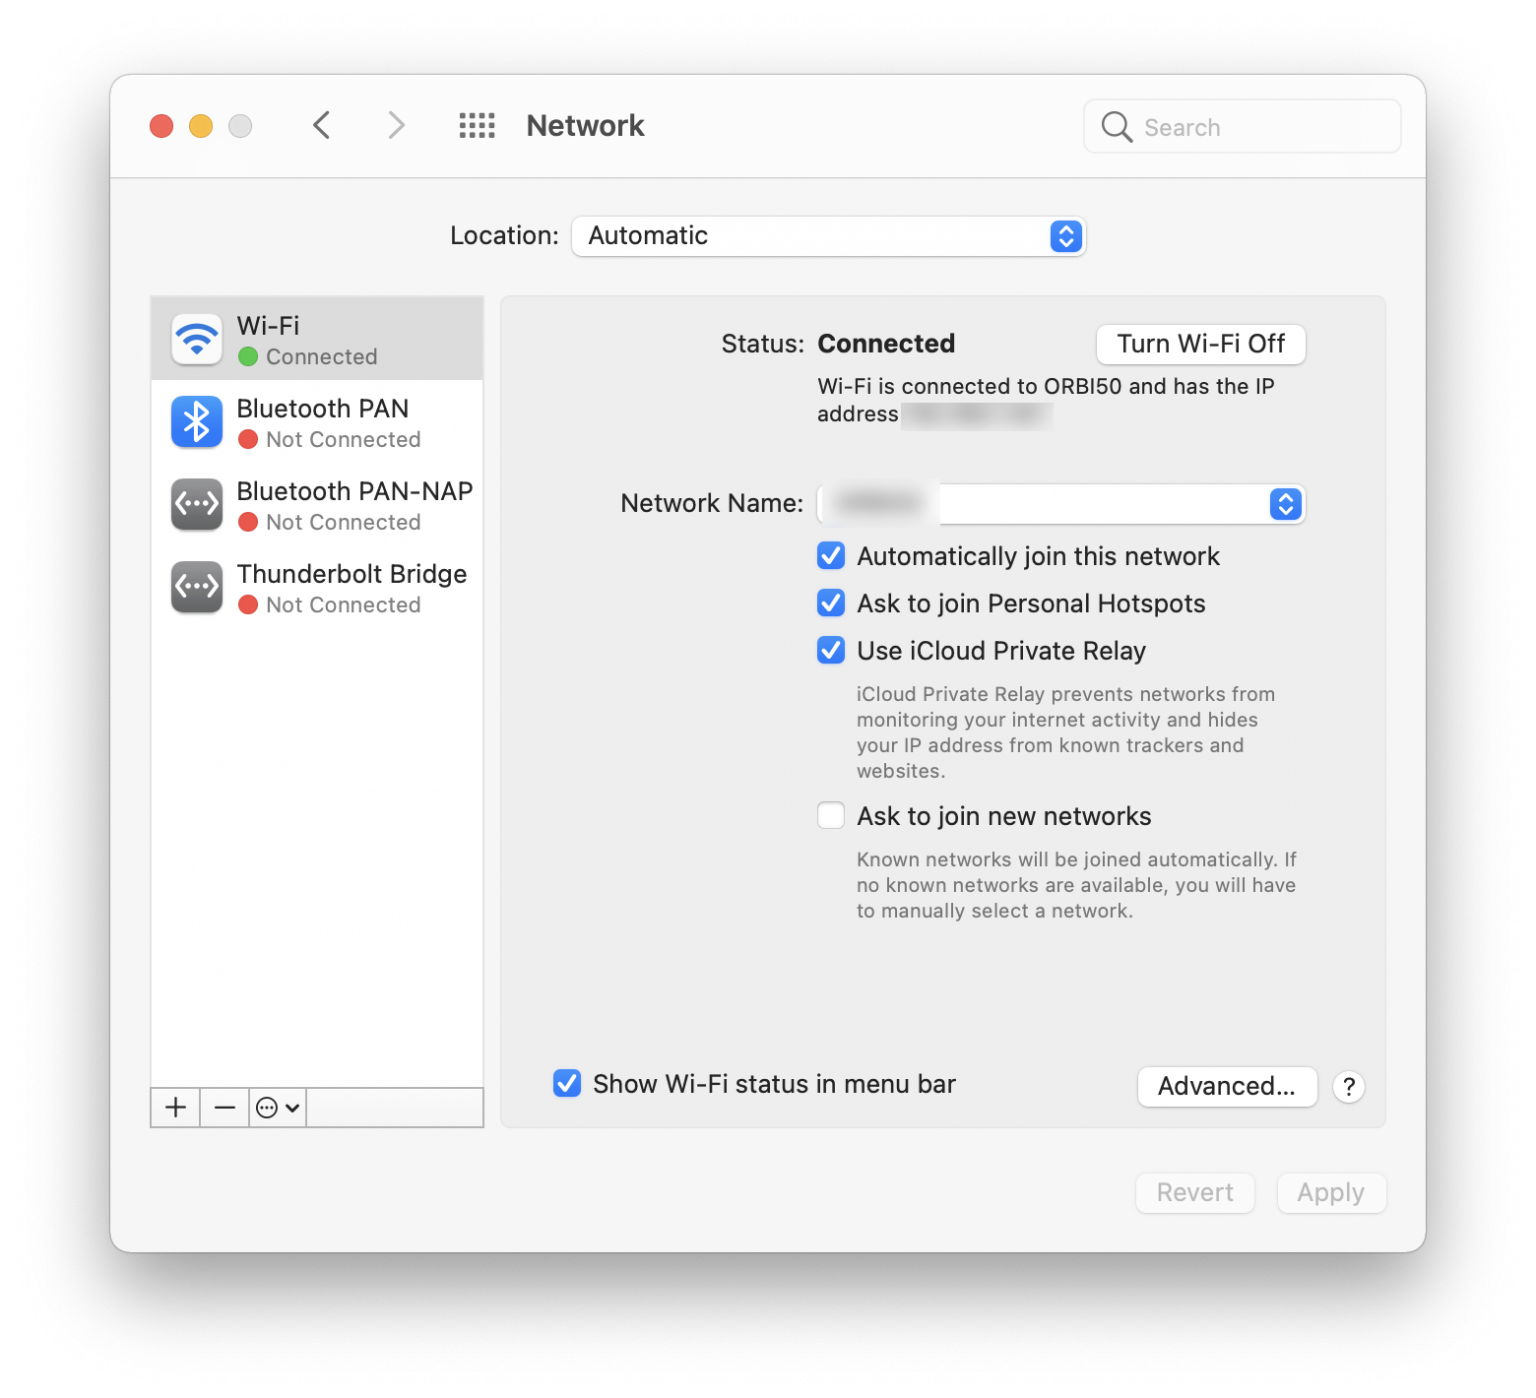
Task: Open Bluetooth PAN-NAP settings via its icon
Action: [x=196, y=505]
